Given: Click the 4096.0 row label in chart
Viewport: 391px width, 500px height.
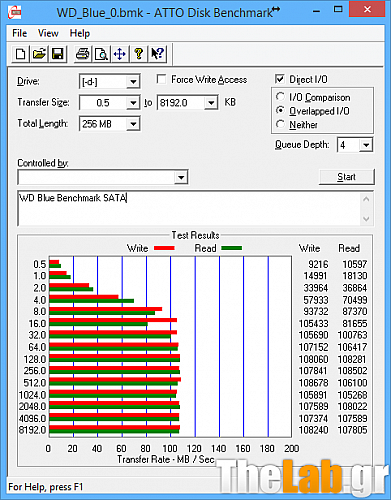Looking at the screenshot, I should [32, 418].
